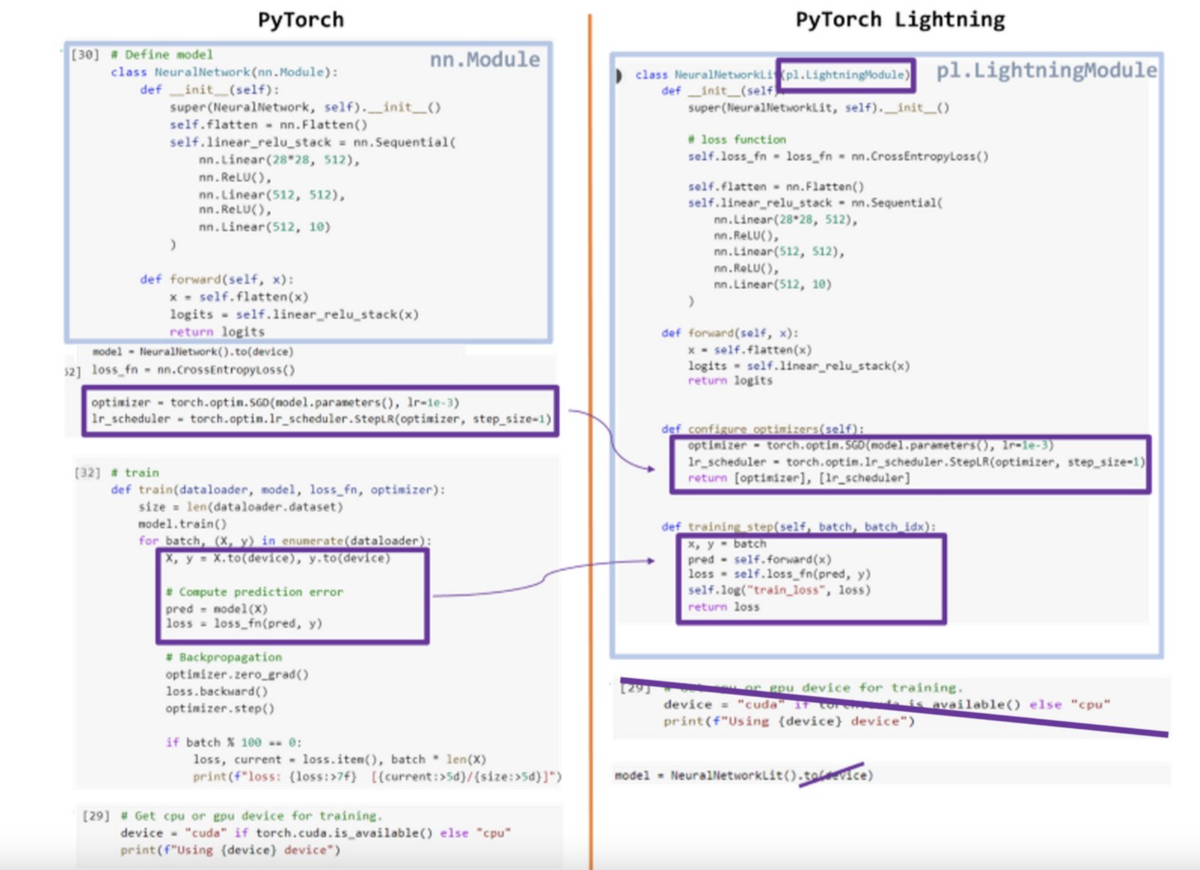
Task: Click the orange divider between columns
Action: 590,435
